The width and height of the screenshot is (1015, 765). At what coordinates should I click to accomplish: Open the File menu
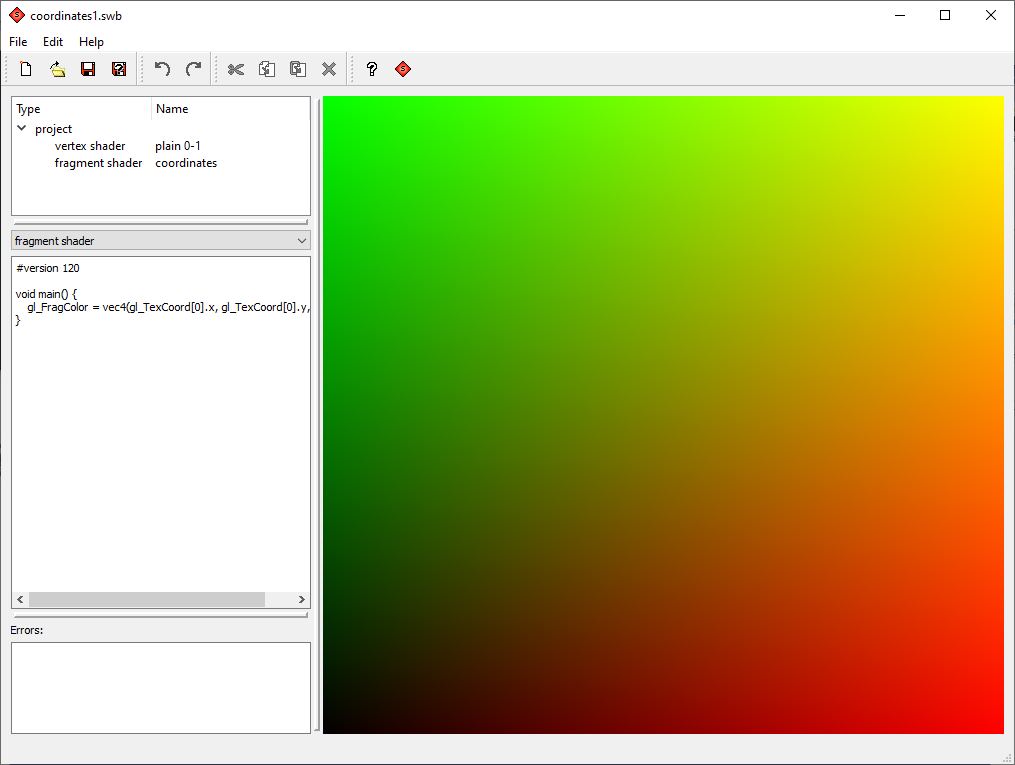18,41
